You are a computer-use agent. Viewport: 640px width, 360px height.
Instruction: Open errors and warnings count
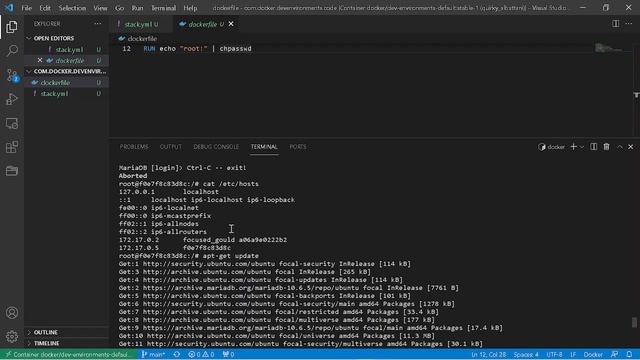pos(201,354)
